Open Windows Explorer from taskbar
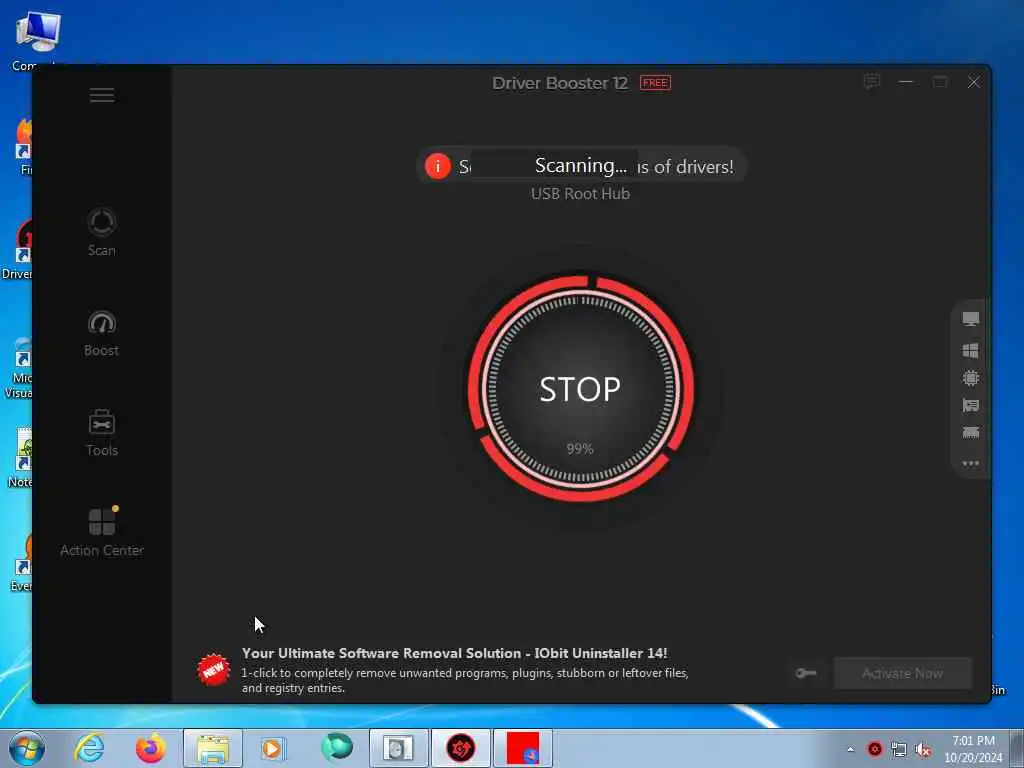The height and width of the screenshot is (768, 1024). coord(213,748)
